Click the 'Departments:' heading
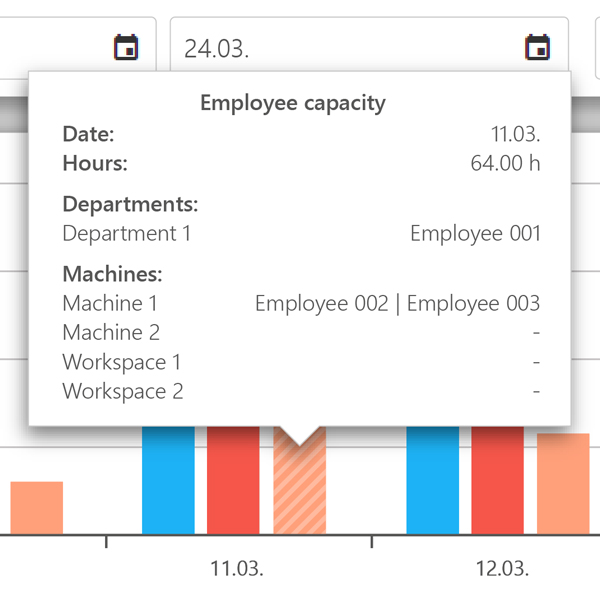This screenshot has width=600, height=600. tap(130, 204)
